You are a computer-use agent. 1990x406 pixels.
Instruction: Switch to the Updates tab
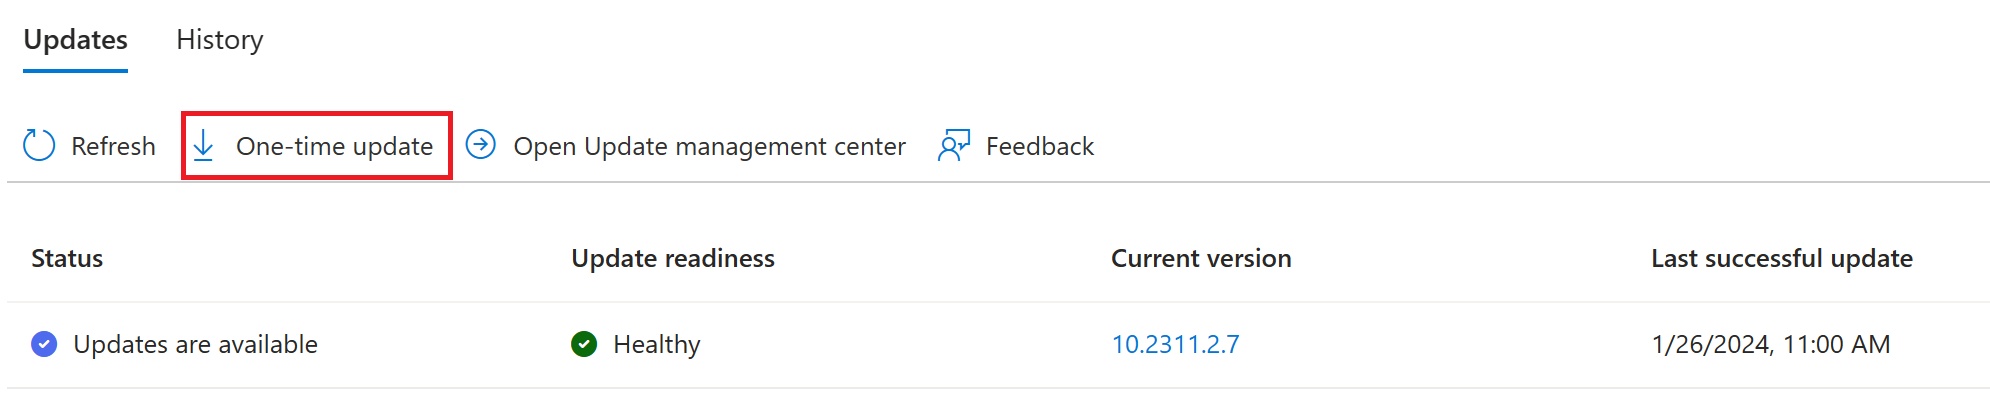point(75,40)
